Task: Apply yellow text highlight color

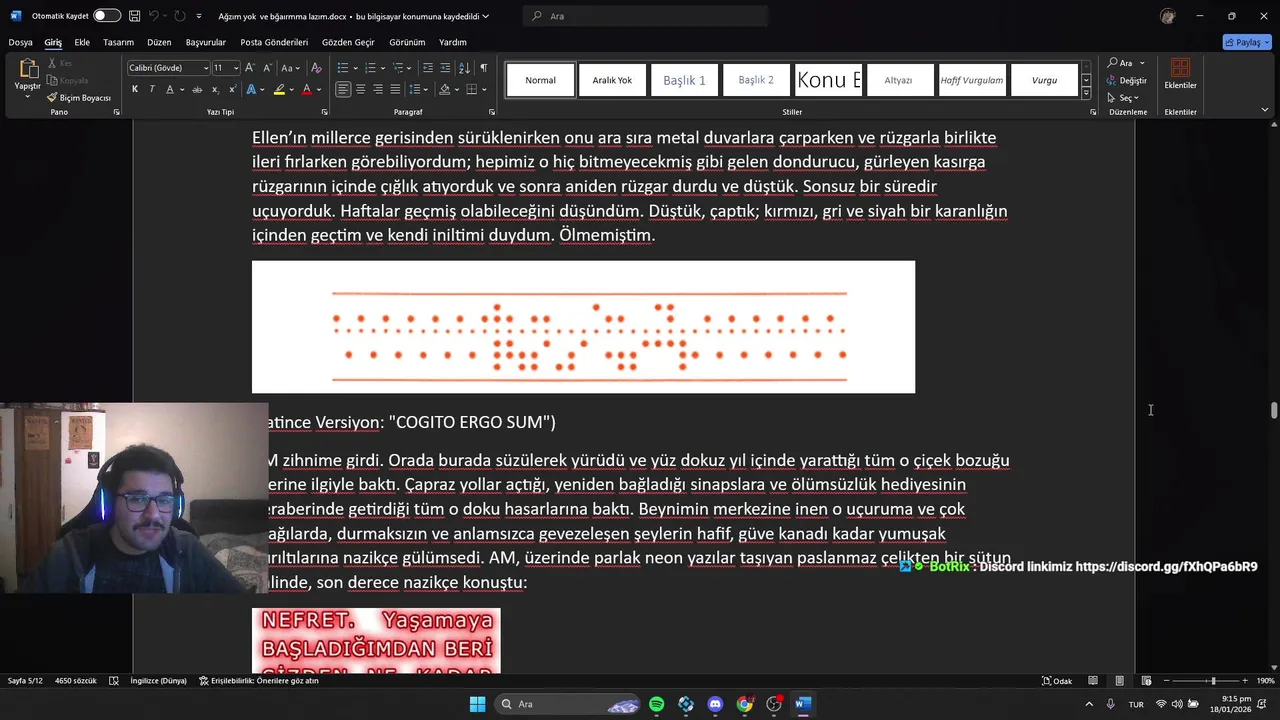Action: (280, 89)
